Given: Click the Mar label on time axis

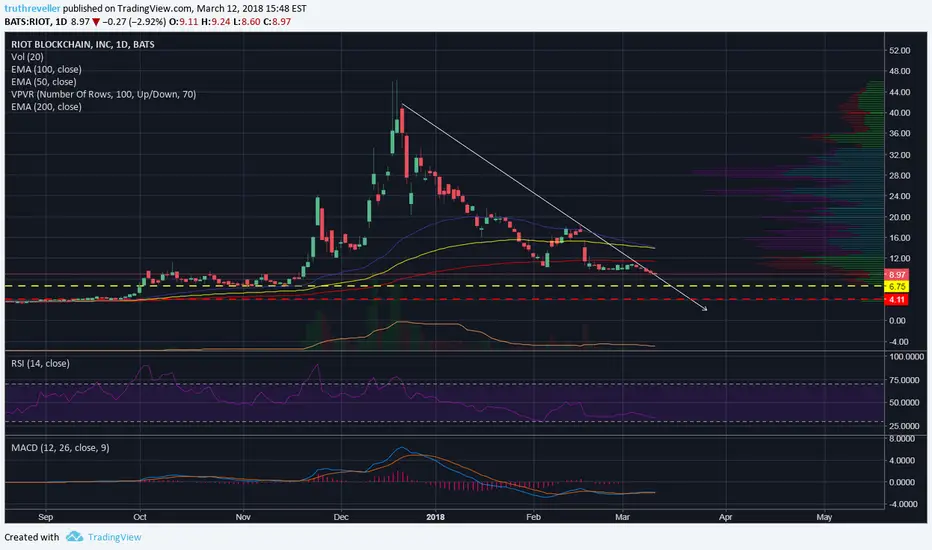Looking at the screenshot, I should 622,517.
